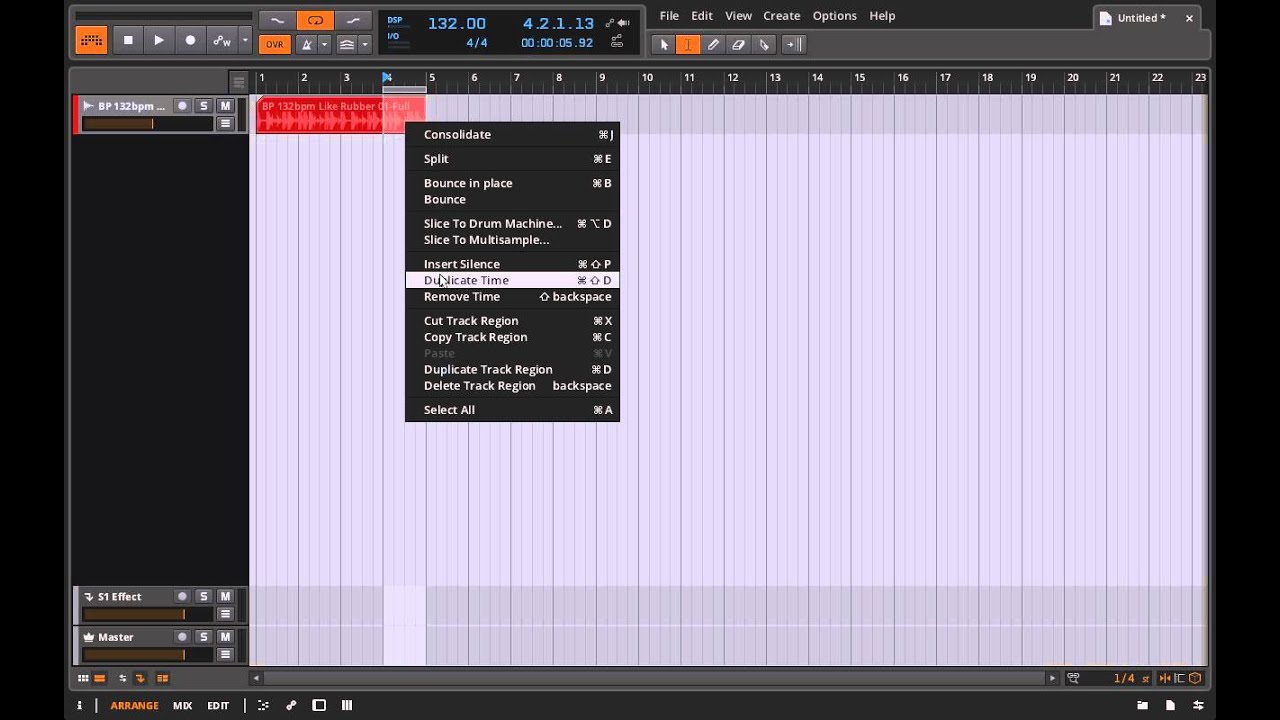Click the automation follow icon in display
Viewport: 1280px width, 720px height.
(619, 23)
